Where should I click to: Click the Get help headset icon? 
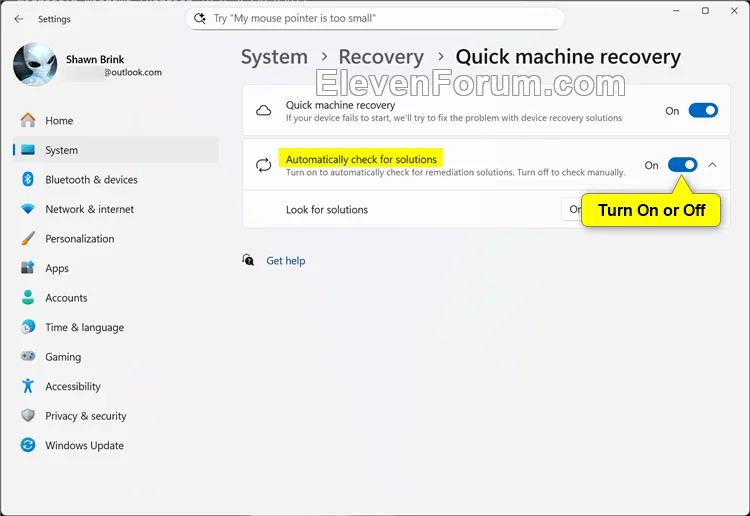click(248, 260)
